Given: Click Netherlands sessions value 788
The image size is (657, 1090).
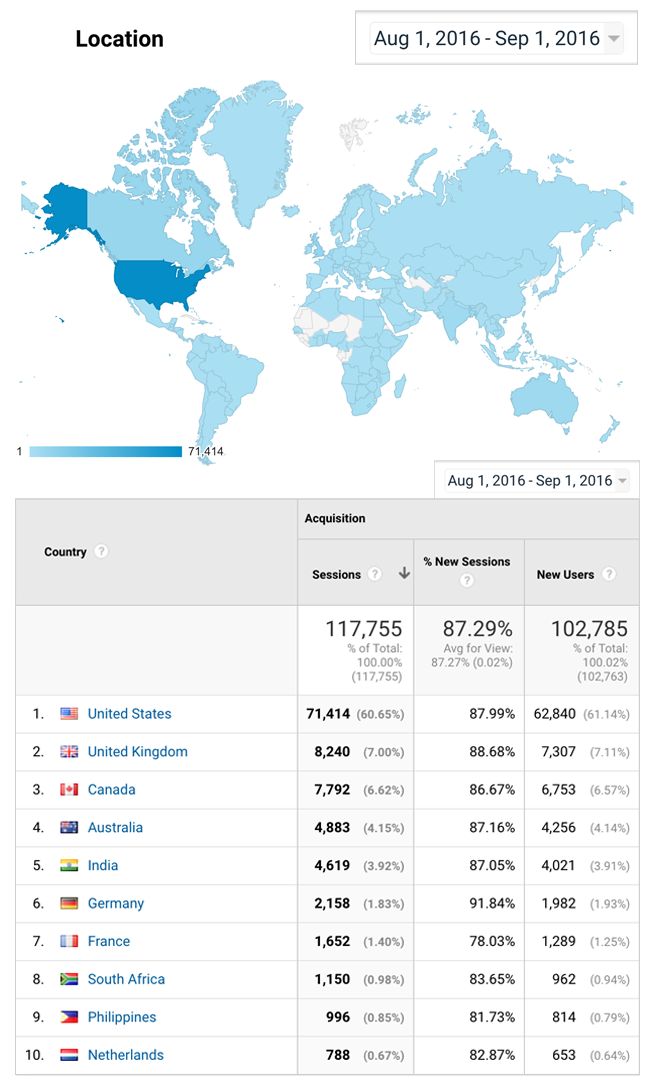Looking at the screenshot, I should [338, 1055].
